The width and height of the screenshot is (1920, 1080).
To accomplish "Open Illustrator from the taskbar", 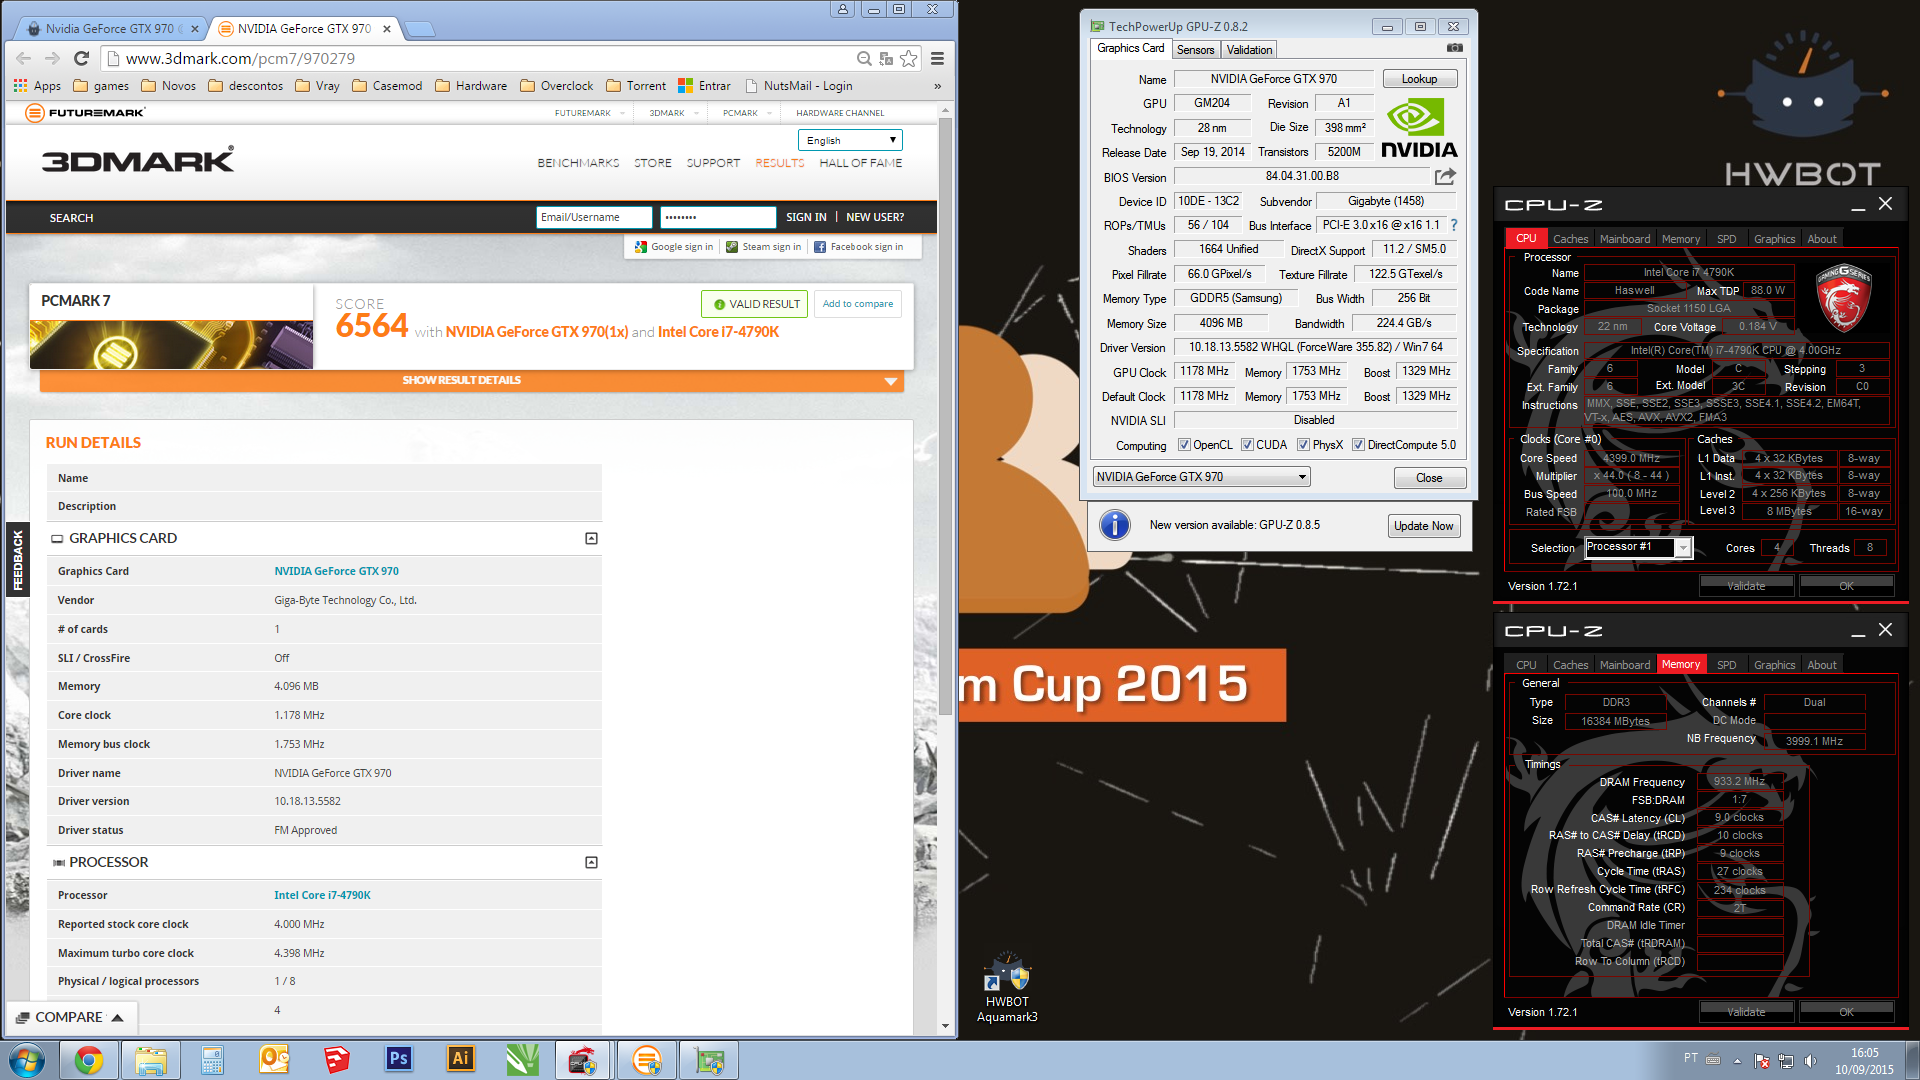I will tap(460, 1060).
